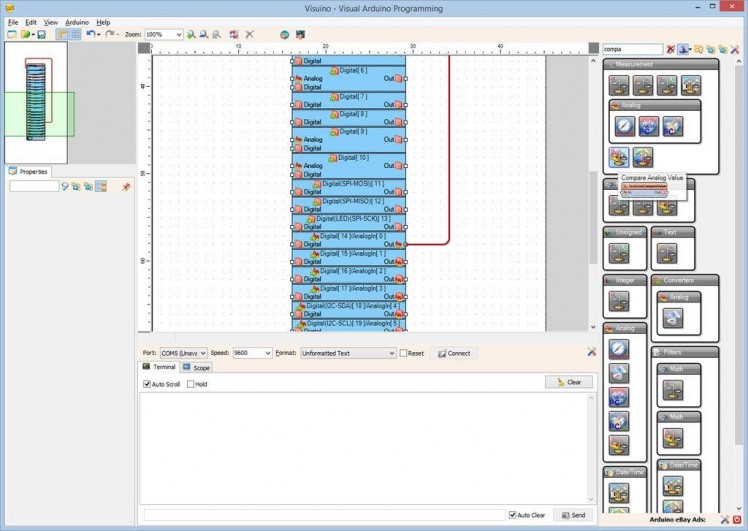Click the Save project toolbar icon
Screen dimensions: 748x531
tap(42, 34)
